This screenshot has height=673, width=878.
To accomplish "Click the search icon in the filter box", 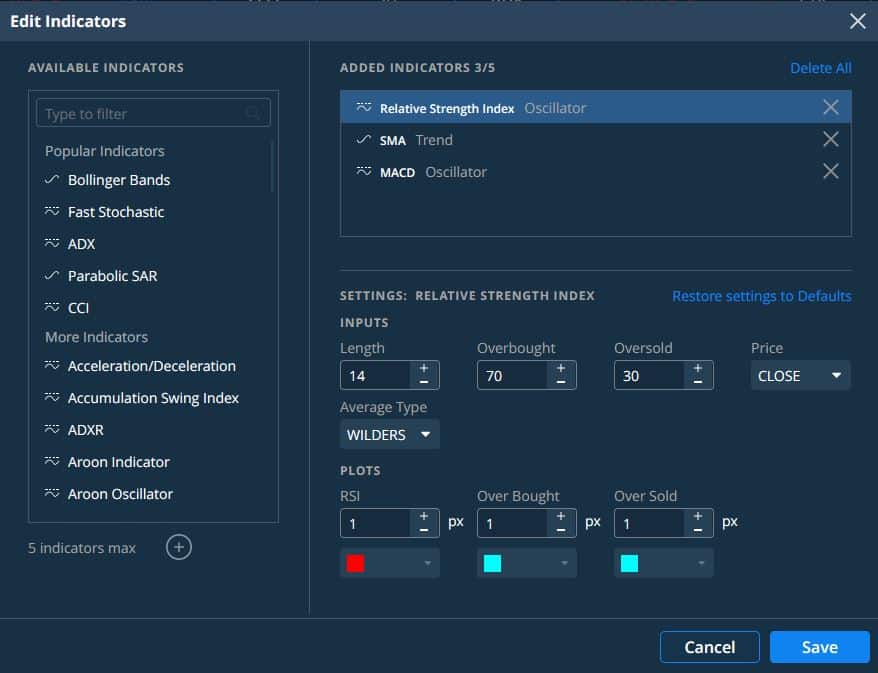I will pos(253,114).
